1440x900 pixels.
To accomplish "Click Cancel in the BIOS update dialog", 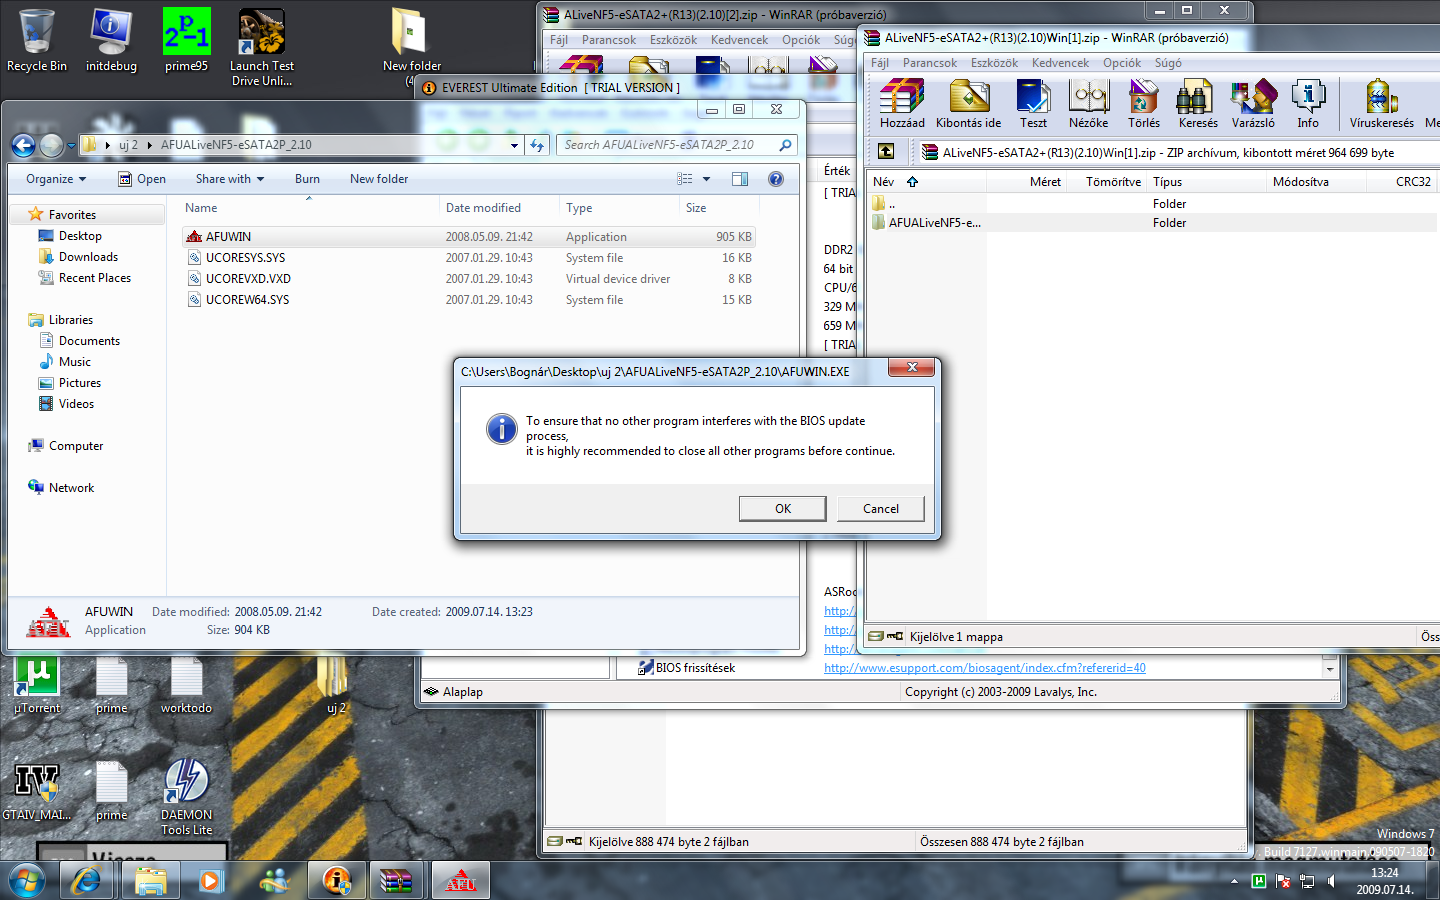I will click(881, 508).
